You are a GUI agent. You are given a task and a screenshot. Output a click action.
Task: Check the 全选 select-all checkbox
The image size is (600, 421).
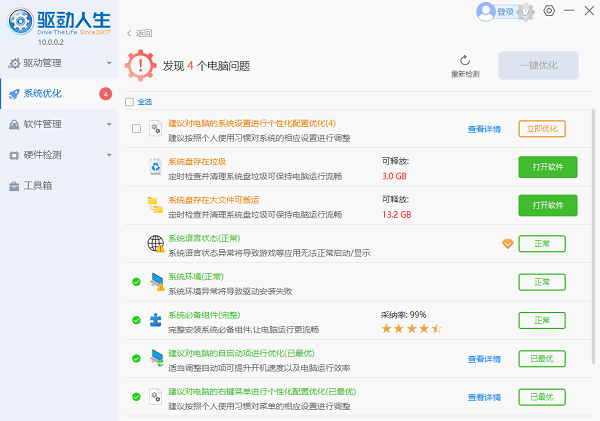(x=129, y=102)
